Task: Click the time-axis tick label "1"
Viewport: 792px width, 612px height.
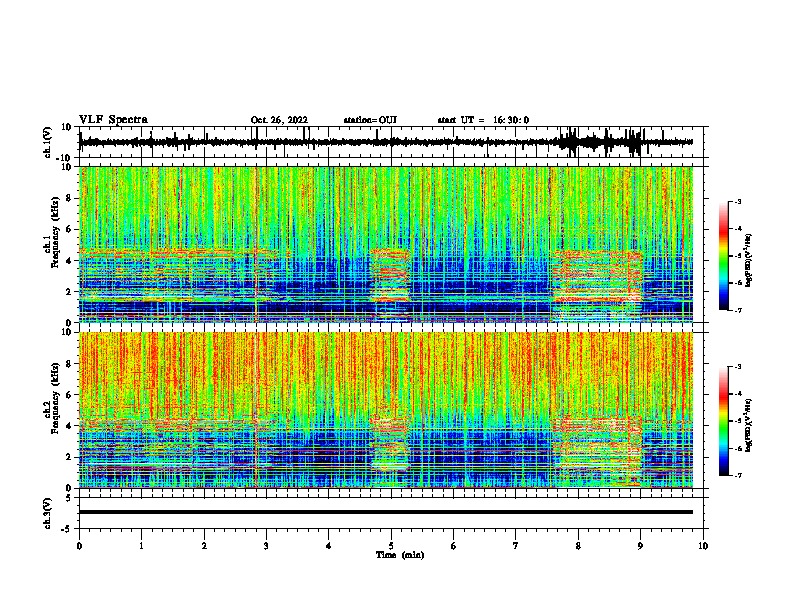Action: click(141, 546)
